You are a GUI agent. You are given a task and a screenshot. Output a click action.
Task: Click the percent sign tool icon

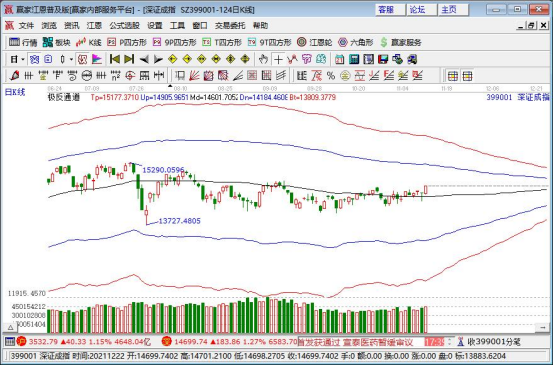pos(331,75)
